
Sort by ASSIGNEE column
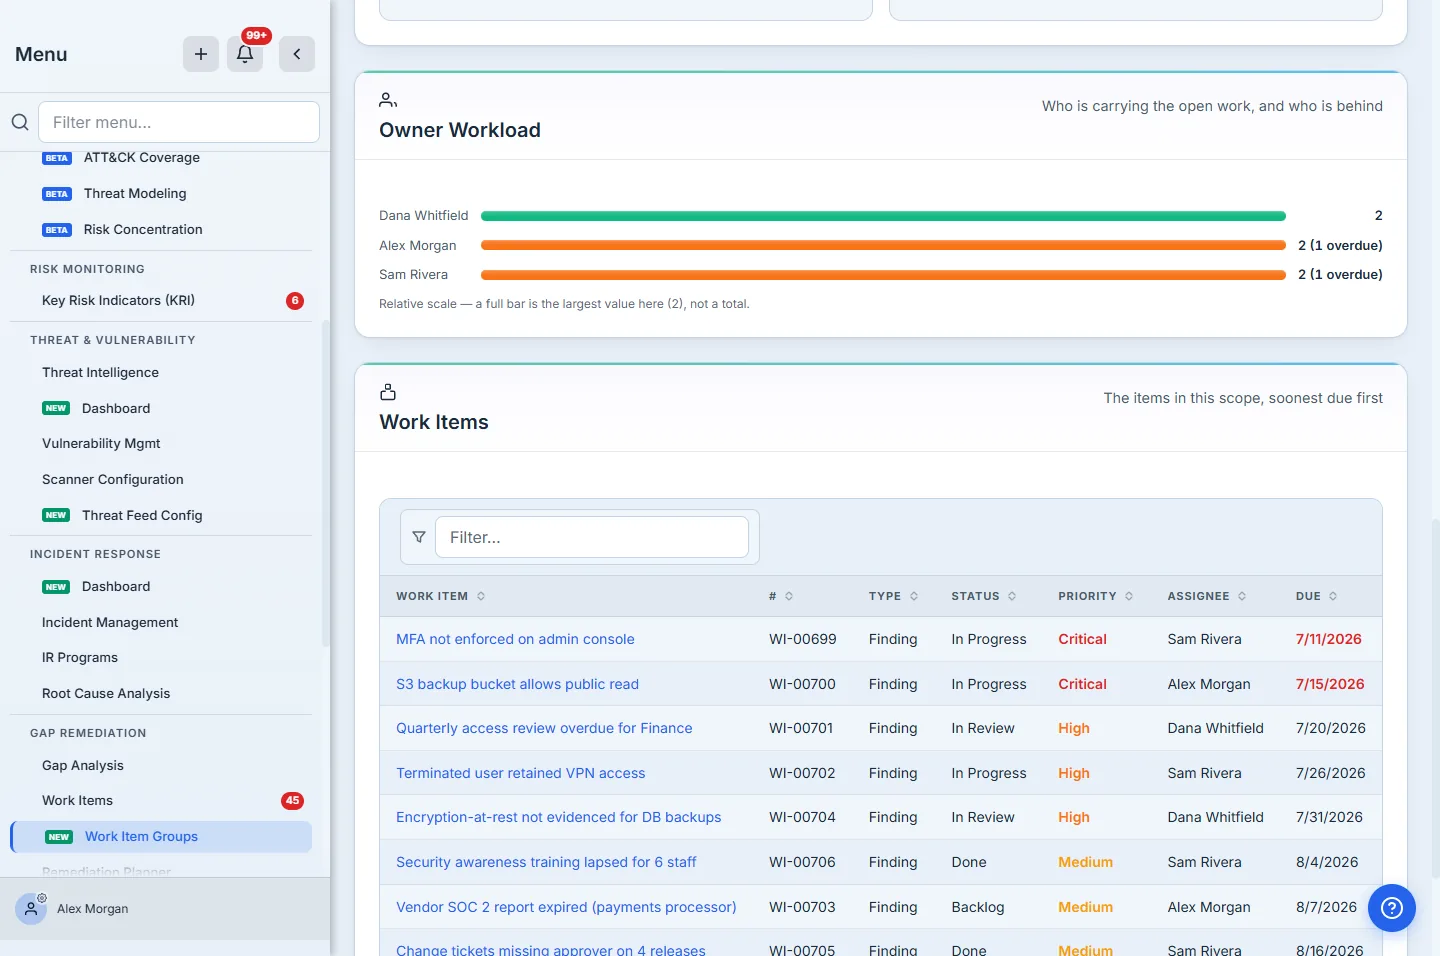coord(1207,596)
